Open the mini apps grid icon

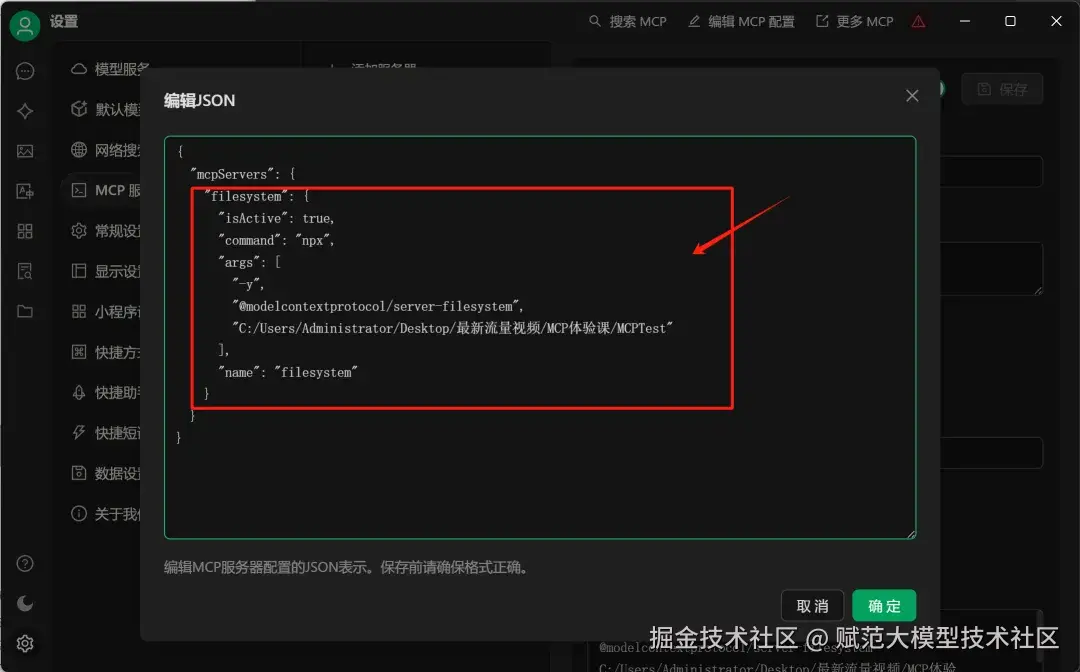tap(26, 231)
